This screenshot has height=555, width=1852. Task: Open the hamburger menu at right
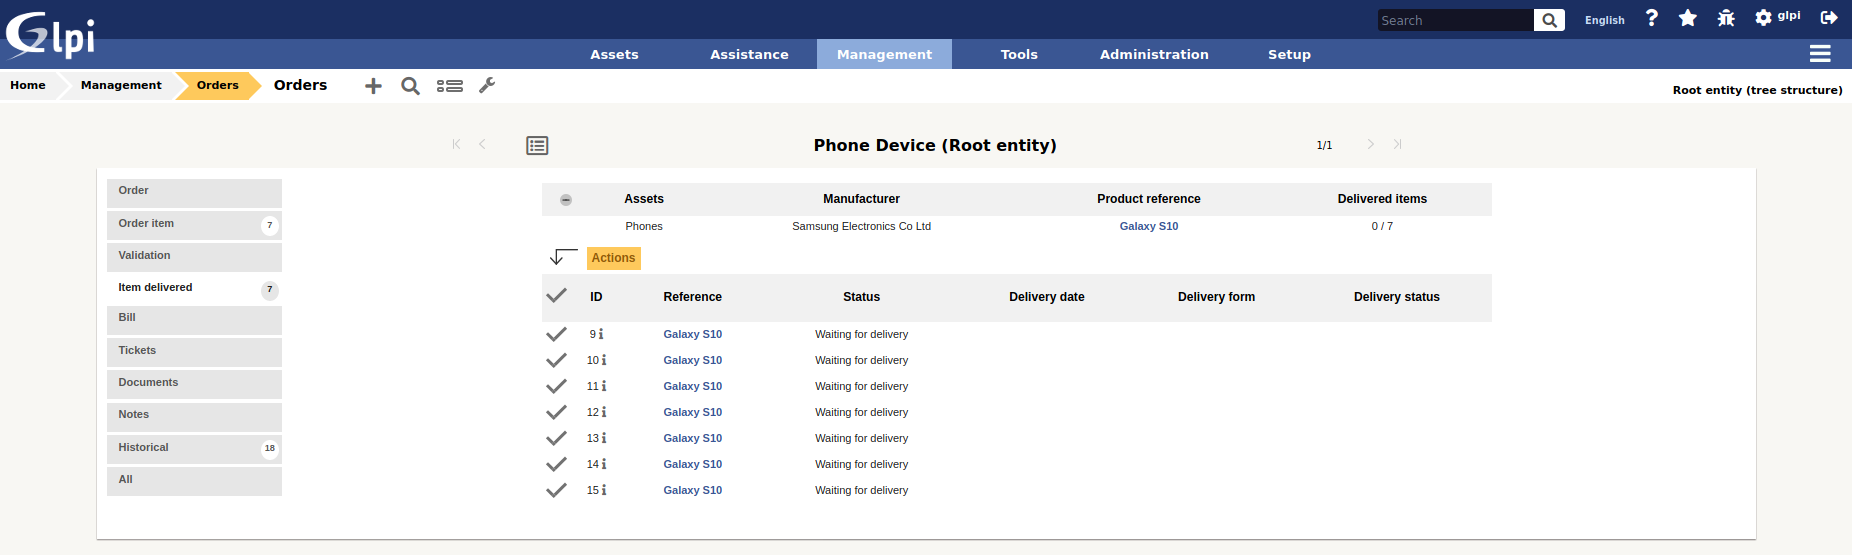pyautogui.click(x=1820, y=54)
